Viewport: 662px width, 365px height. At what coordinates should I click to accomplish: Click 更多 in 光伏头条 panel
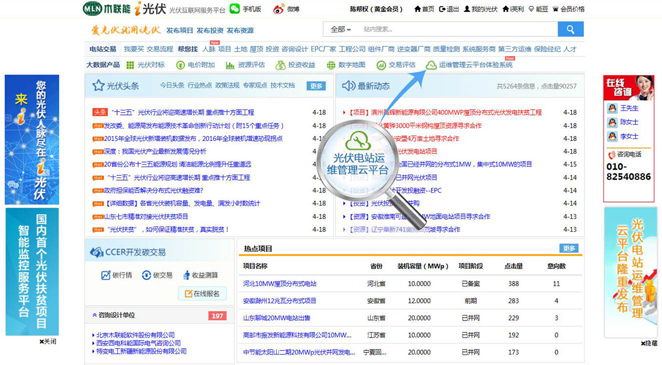316,86
